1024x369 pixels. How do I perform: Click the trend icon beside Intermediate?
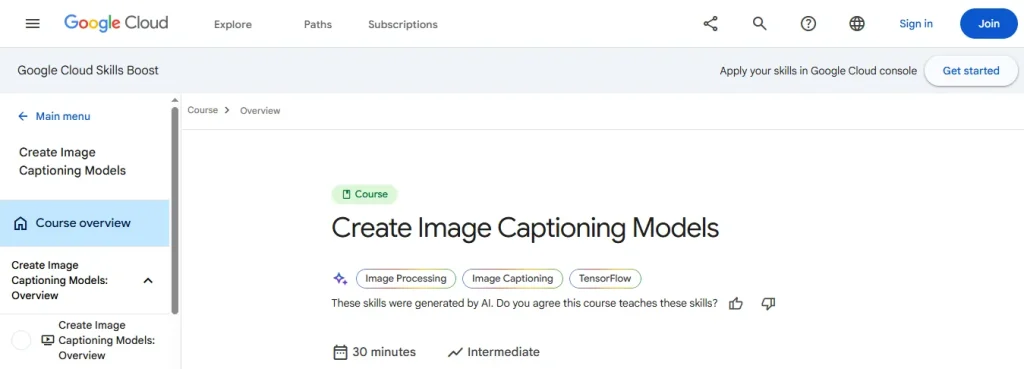455,353
